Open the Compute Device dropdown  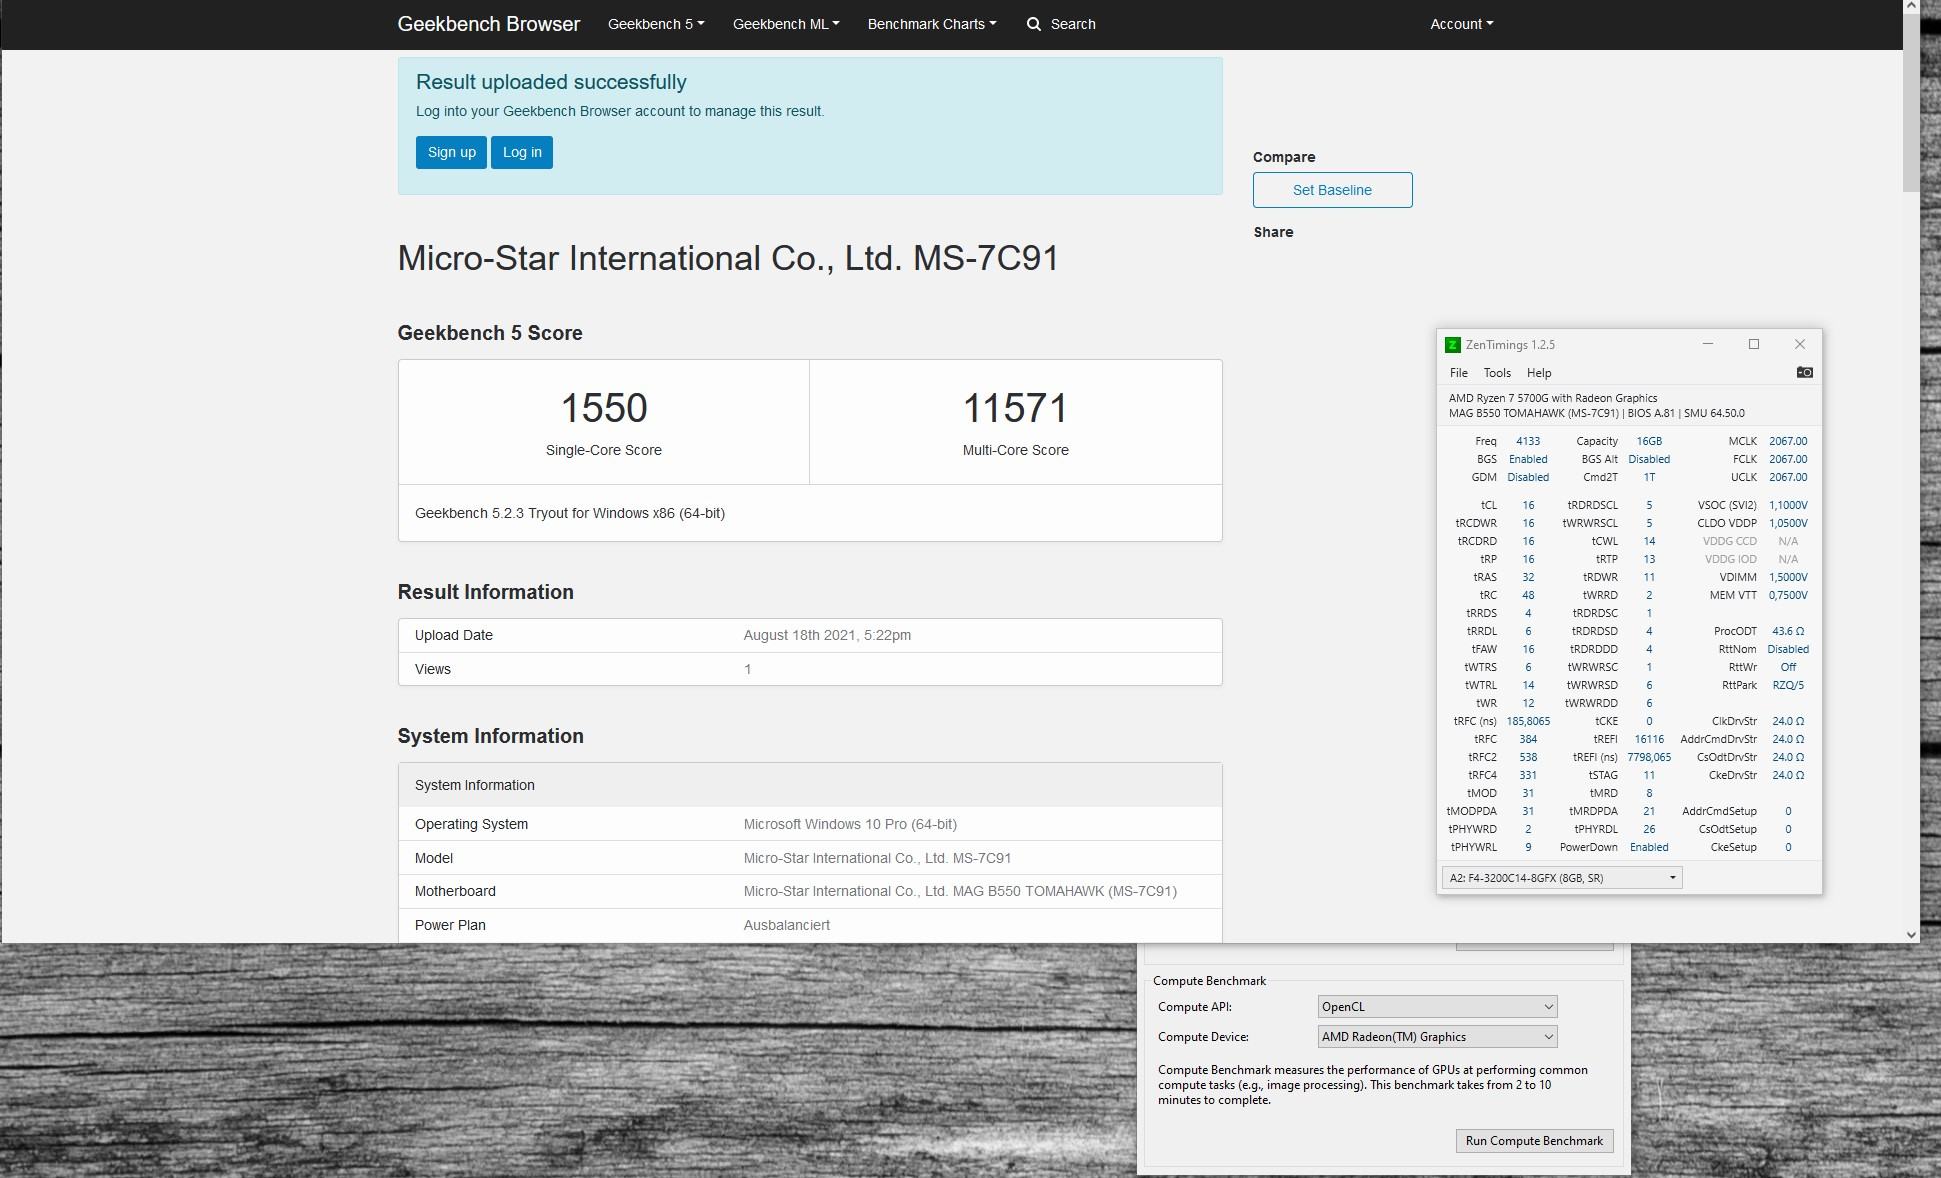click(x=1437, y=1037)
